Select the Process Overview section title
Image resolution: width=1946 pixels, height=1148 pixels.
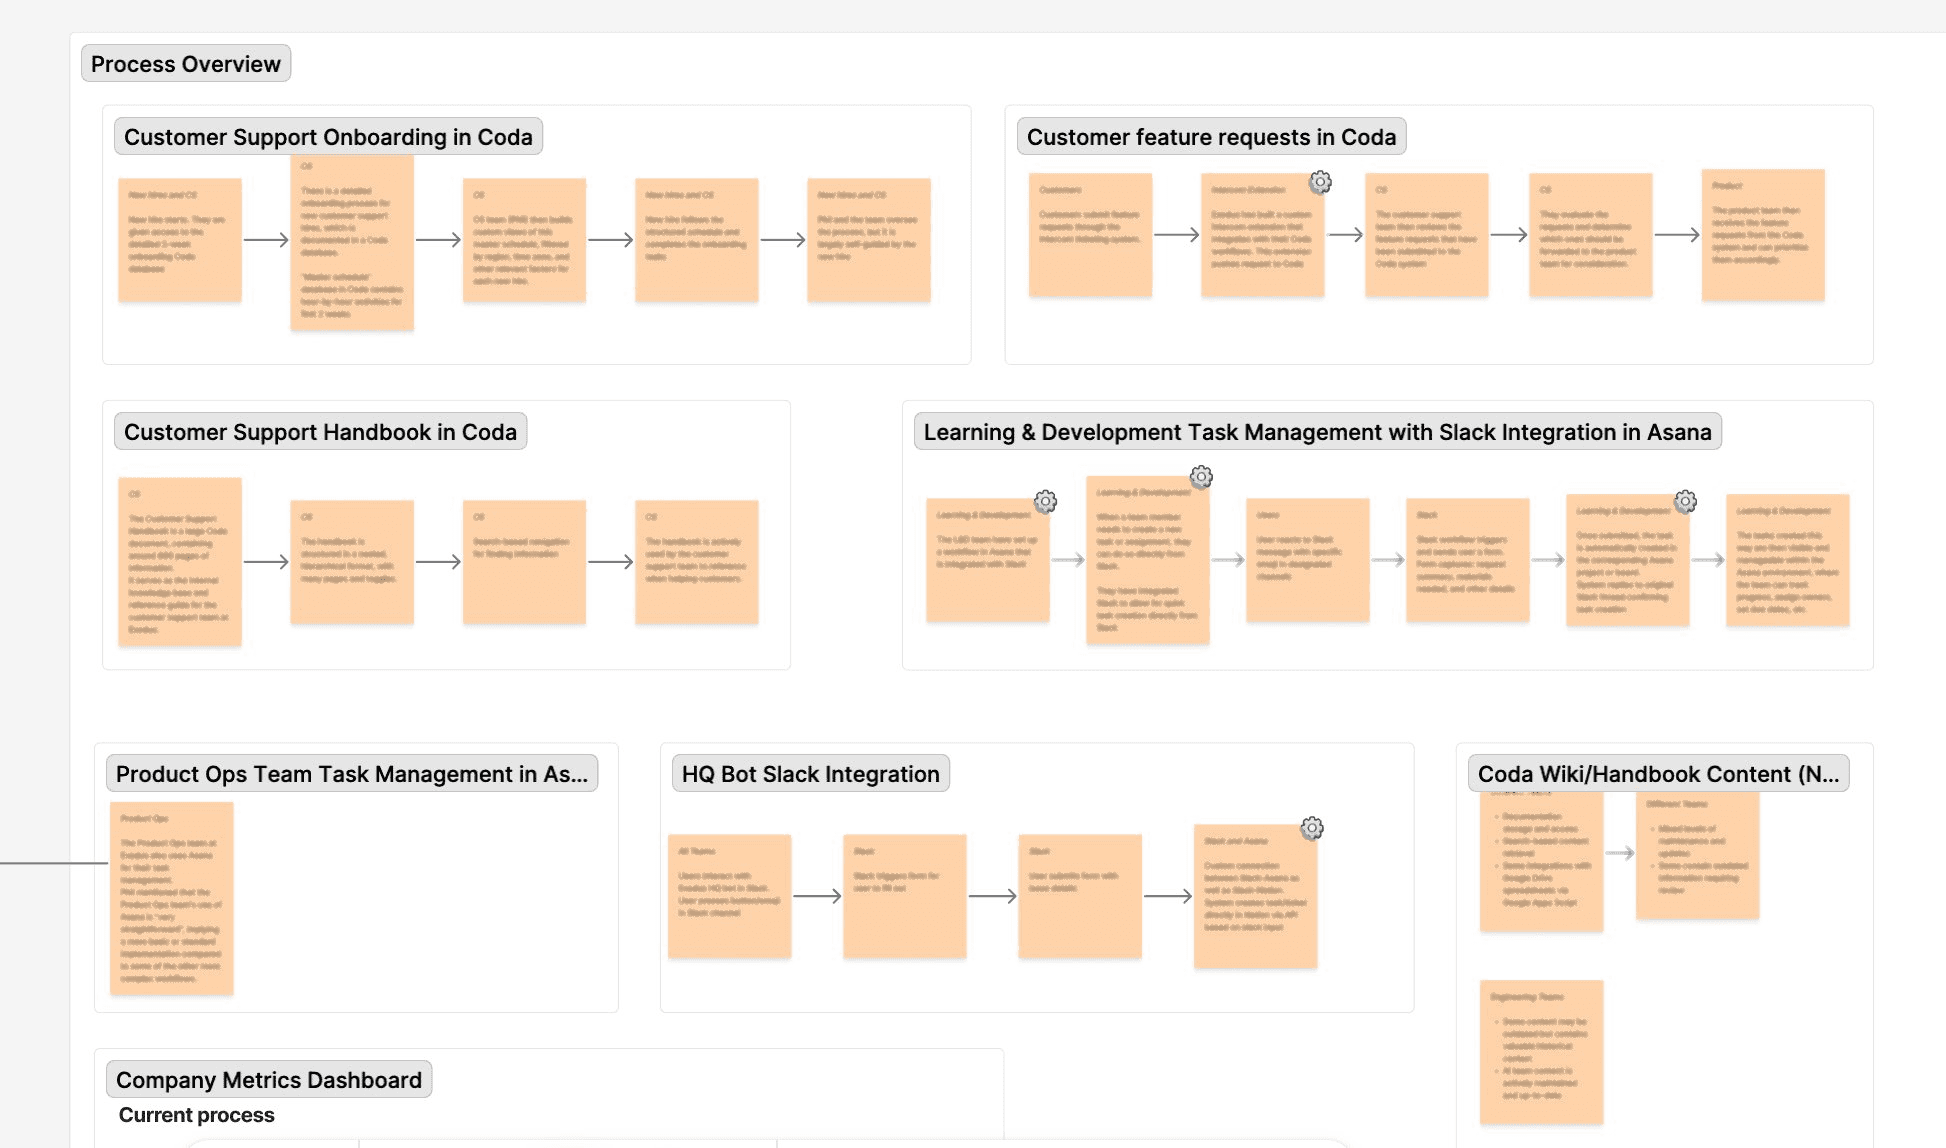[186, 64]
